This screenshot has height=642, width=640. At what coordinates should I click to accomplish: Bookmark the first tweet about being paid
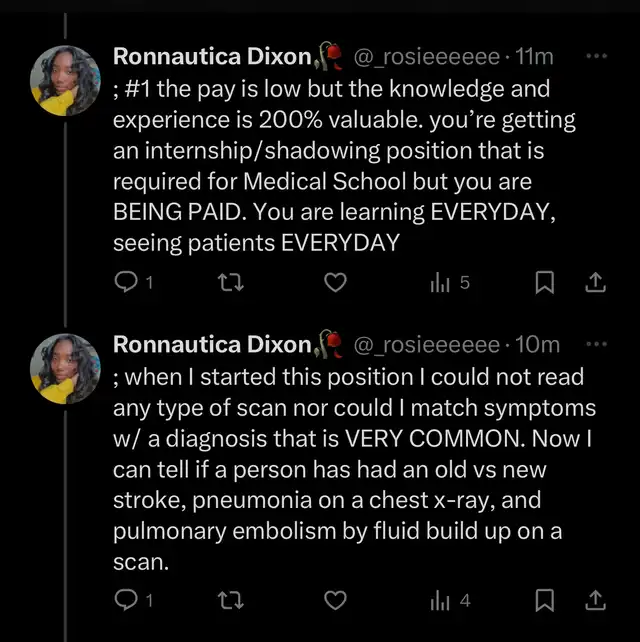545,284
